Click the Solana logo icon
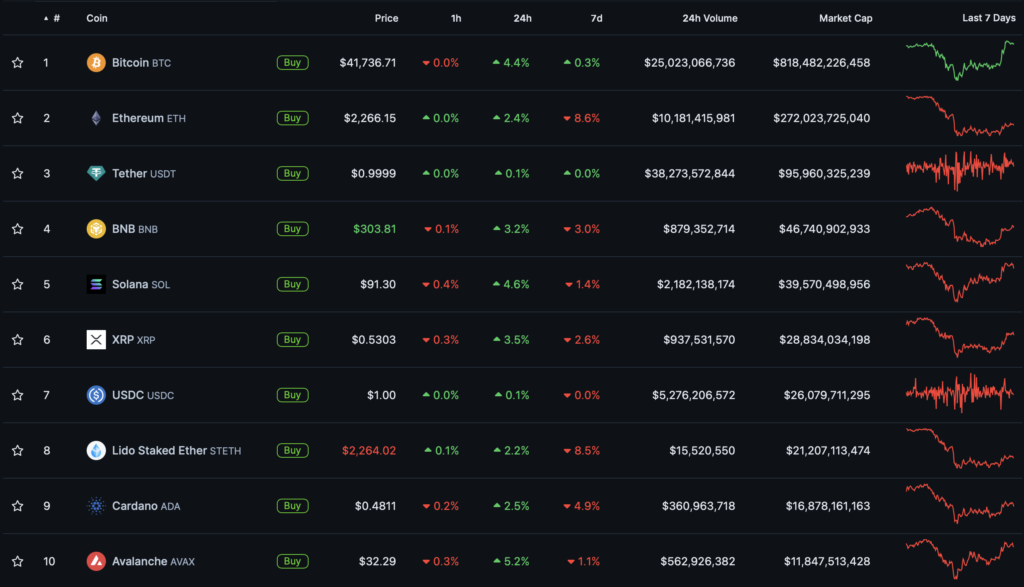 tap(96, 284)
